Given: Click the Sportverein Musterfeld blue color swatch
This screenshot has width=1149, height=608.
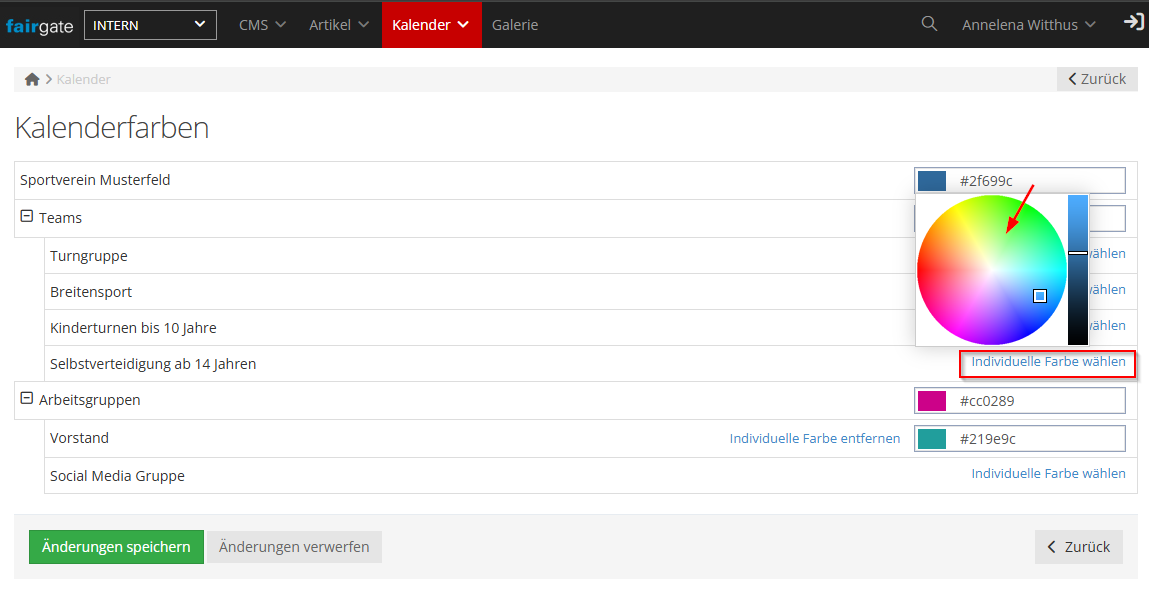Looking at the screenshot, I should pyautogui.click(x=932, y=181).
